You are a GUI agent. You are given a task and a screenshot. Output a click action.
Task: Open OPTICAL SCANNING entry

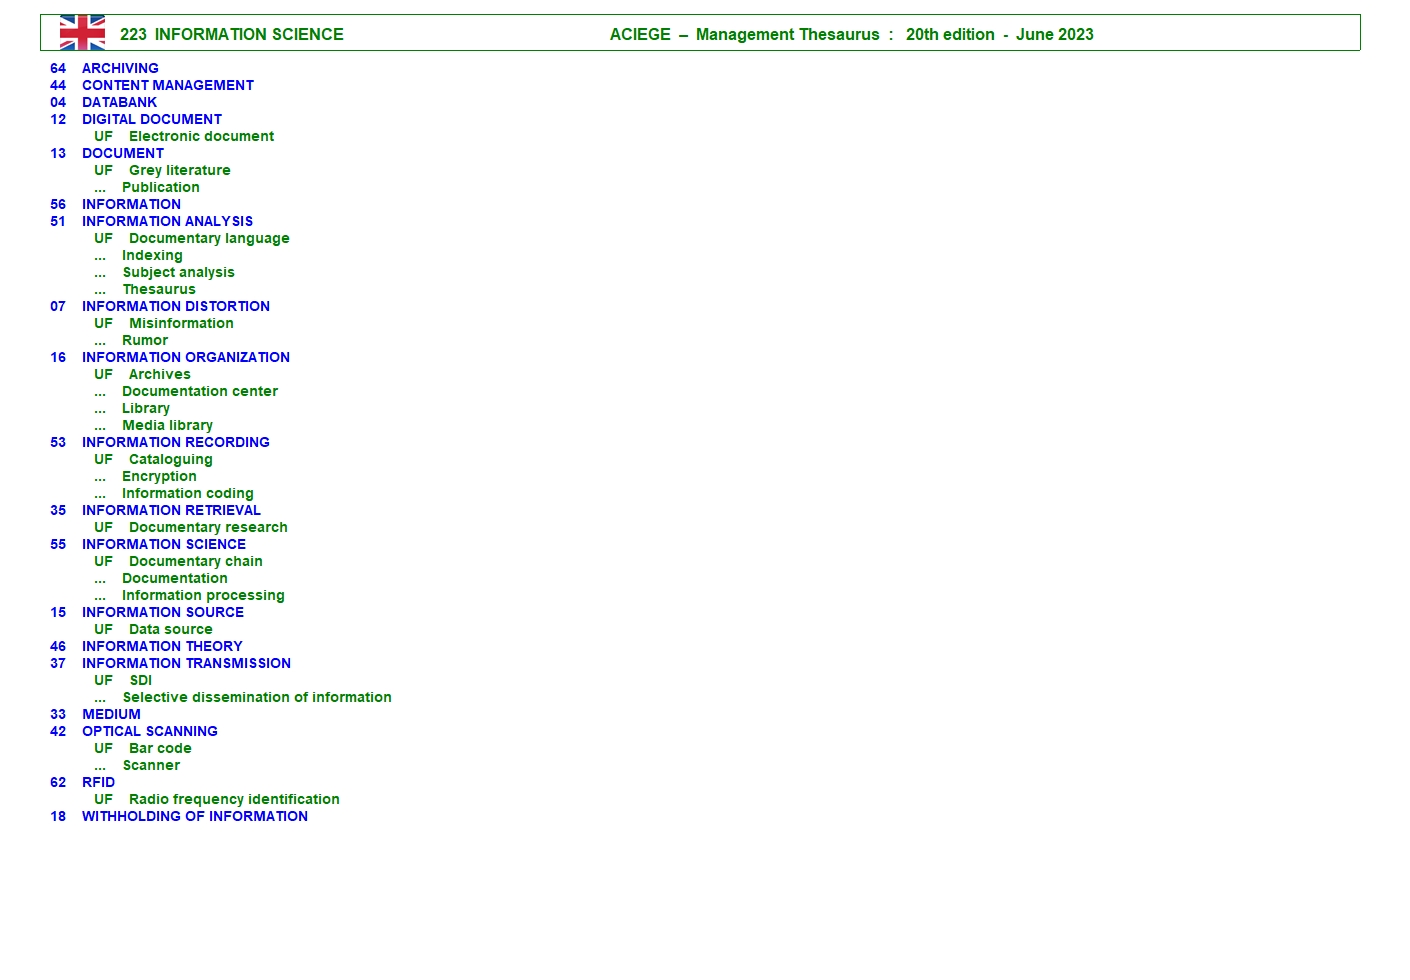tap(149, 731)
